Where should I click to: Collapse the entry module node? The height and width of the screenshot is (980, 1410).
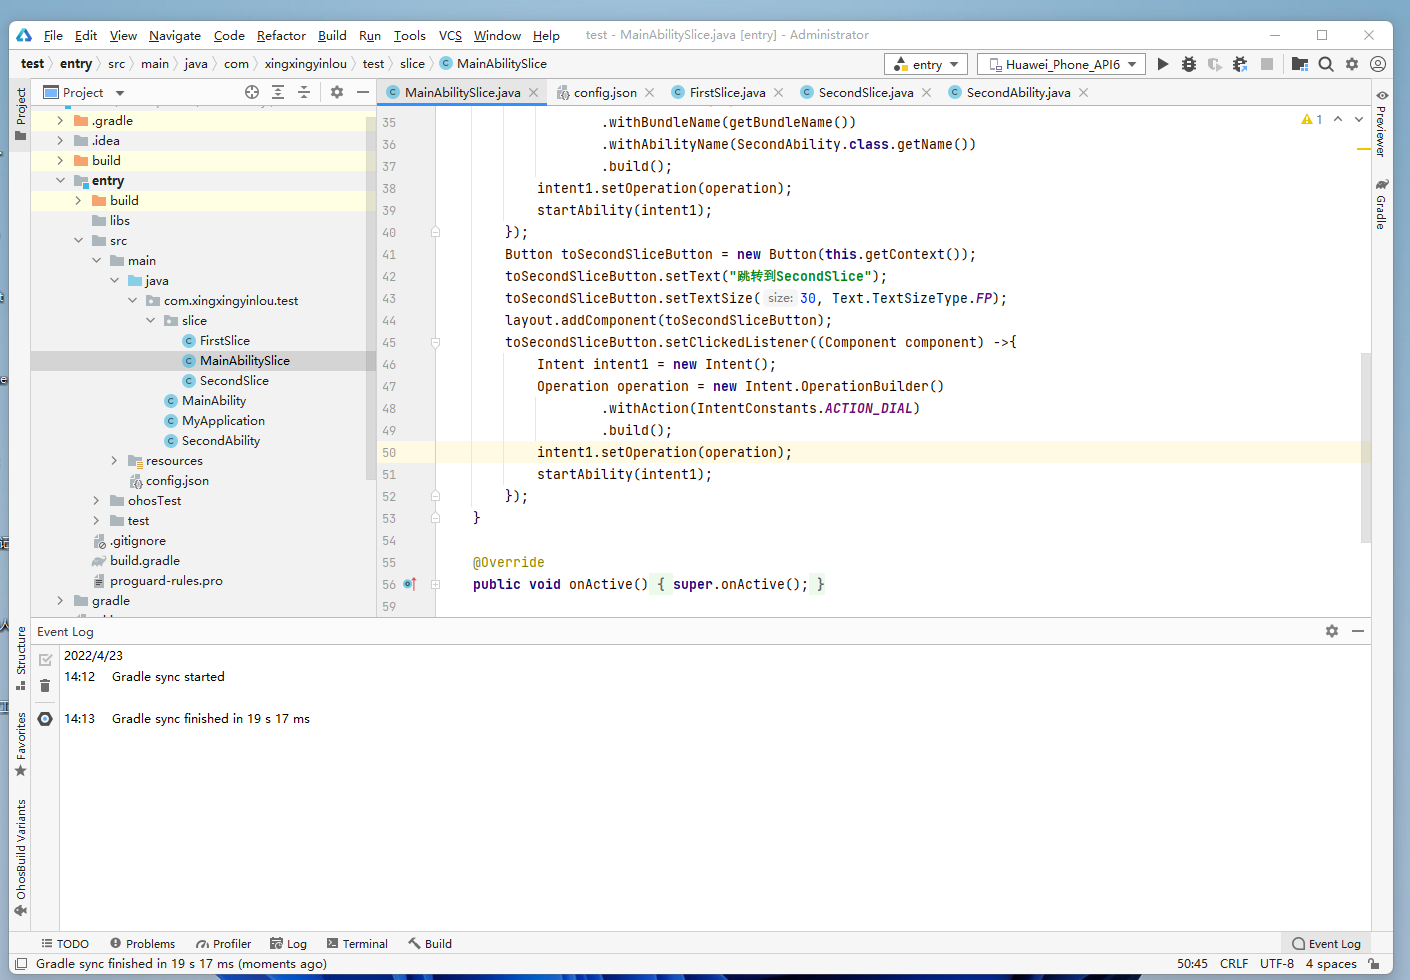(x=60, y=181)
